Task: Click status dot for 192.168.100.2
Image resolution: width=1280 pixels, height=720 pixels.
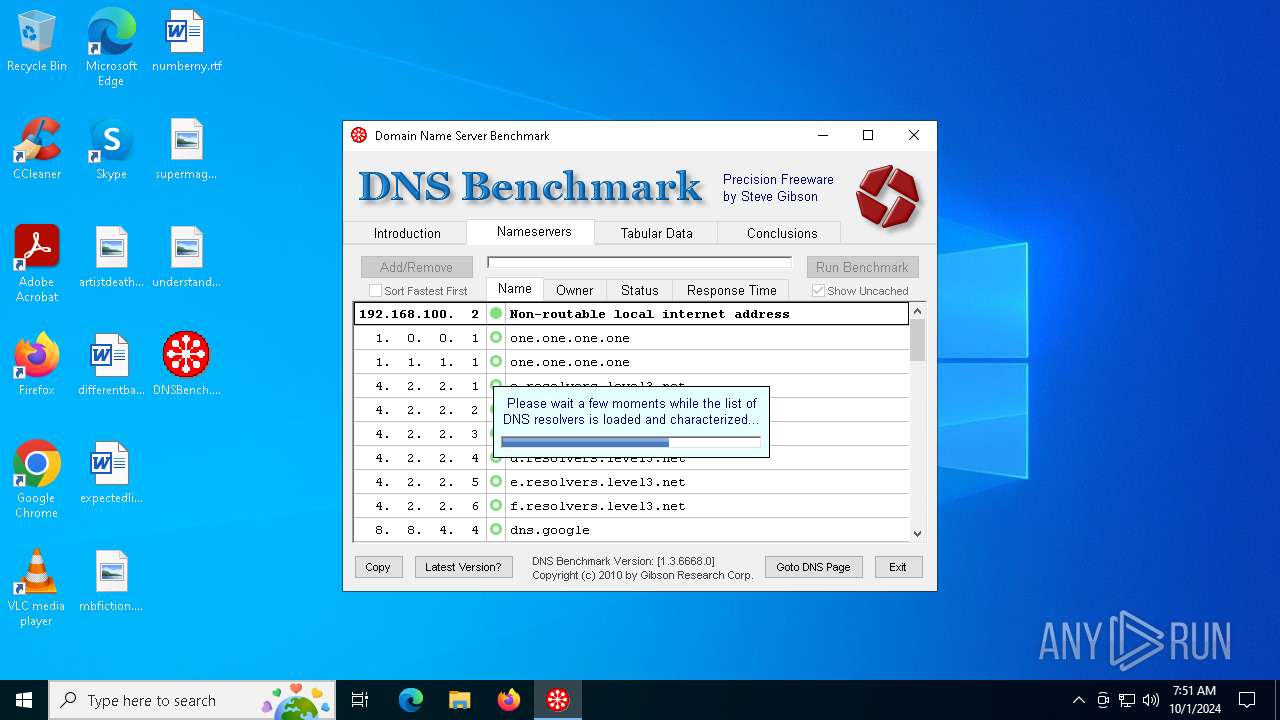Action: (496, 313)
